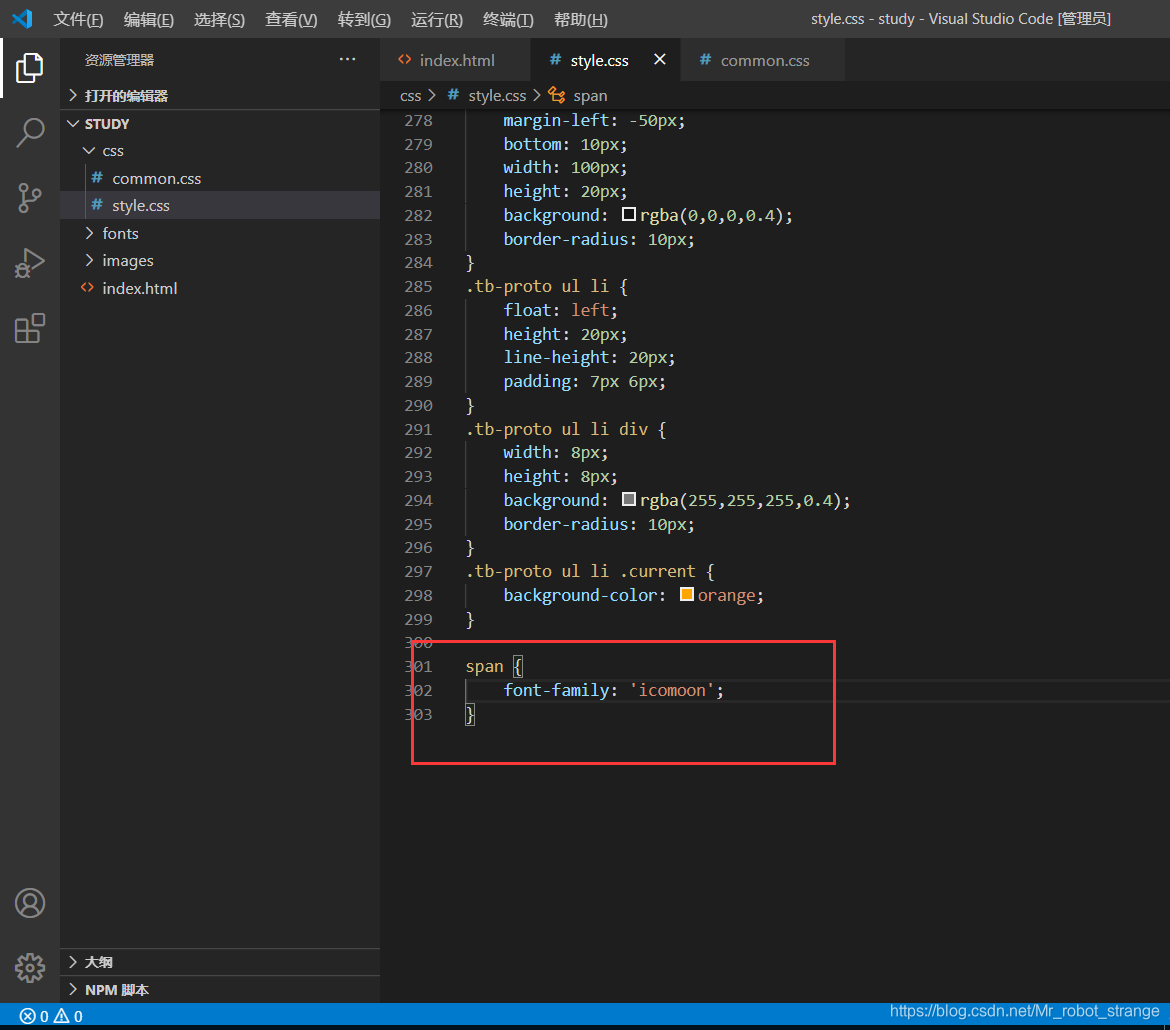Click on 'icomoon' font-family value
1170x1030 pixels.
tap(672, 690)
